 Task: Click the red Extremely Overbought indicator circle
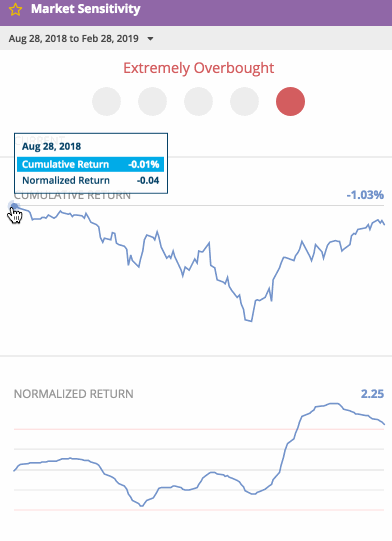tap(291, 101)
